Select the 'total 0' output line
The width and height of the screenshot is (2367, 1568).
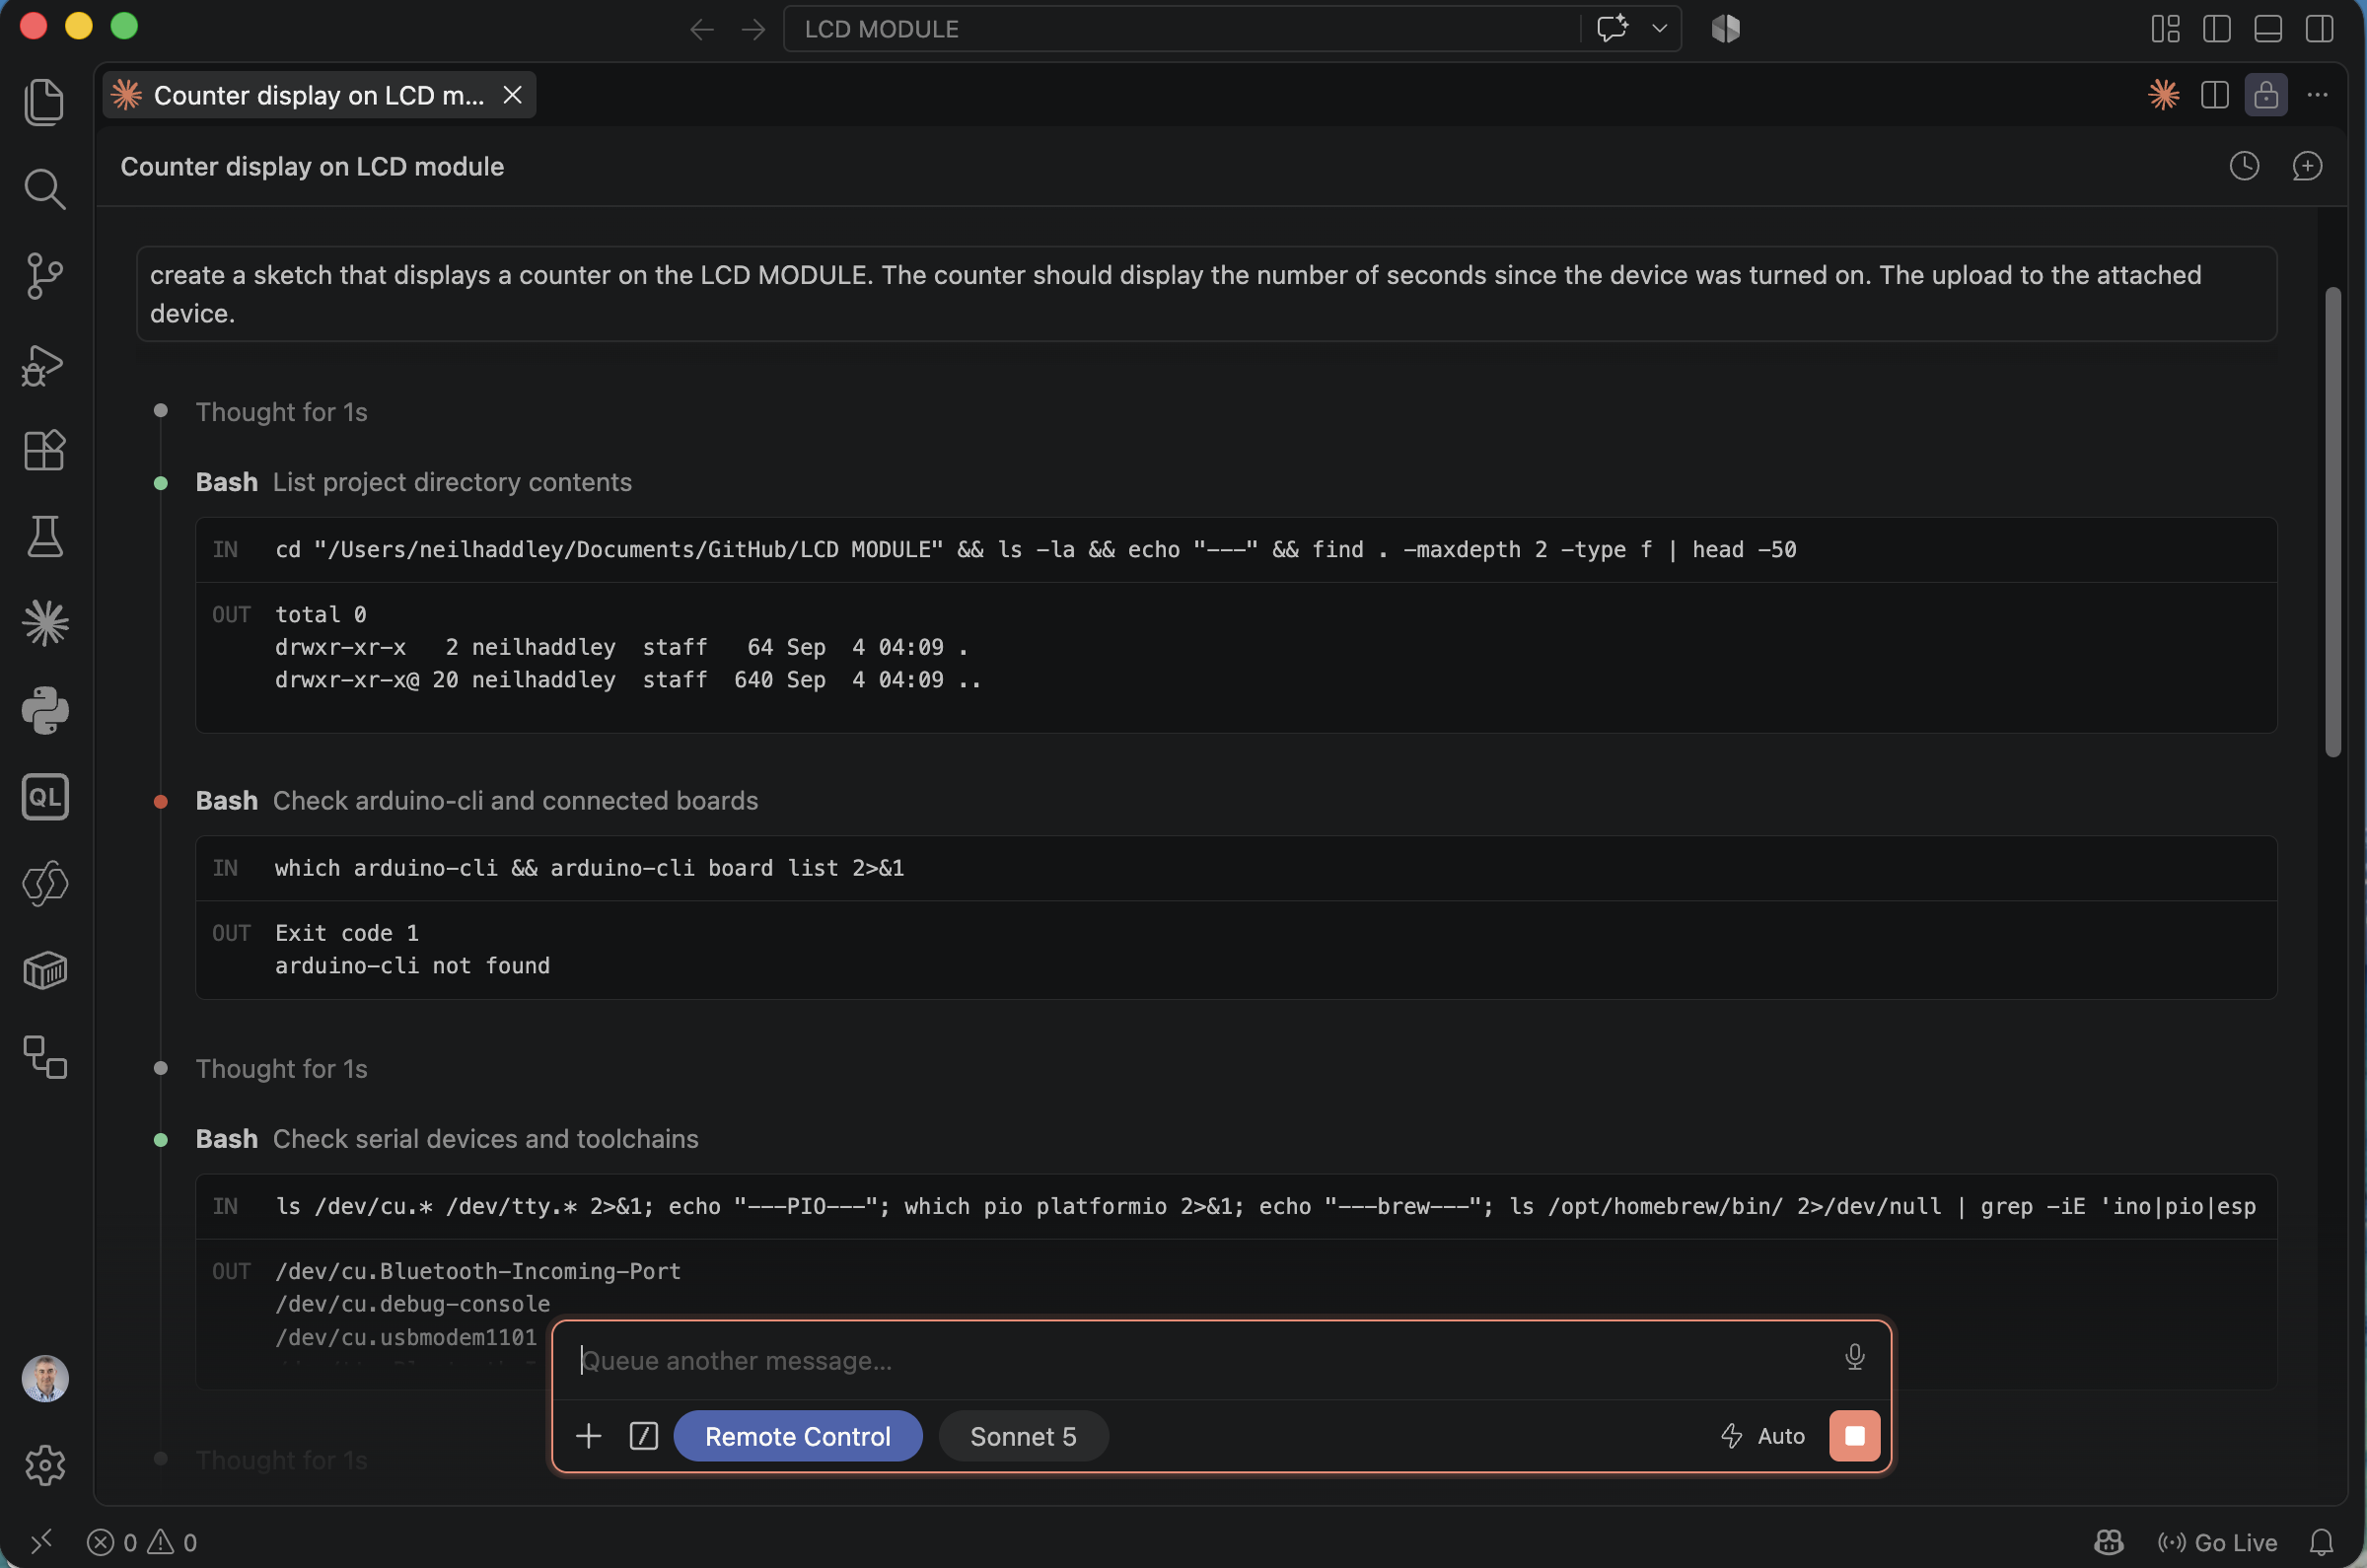coord(320,615)
